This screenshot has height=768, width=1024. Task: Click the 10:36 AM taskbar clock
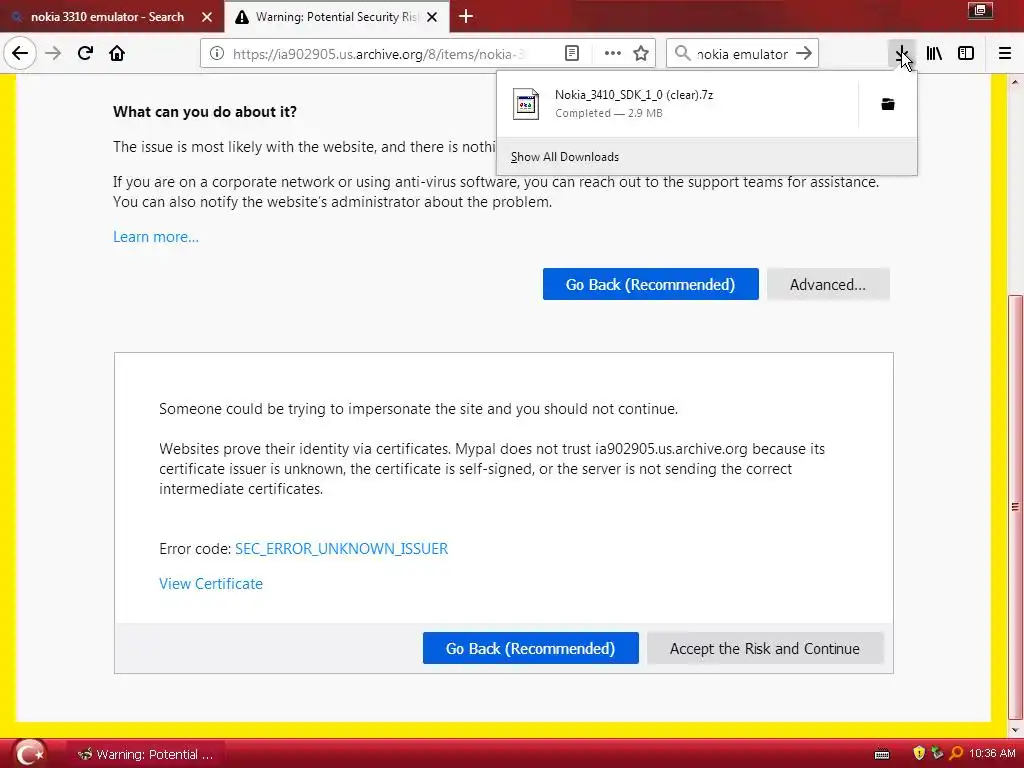pos(992,754)
